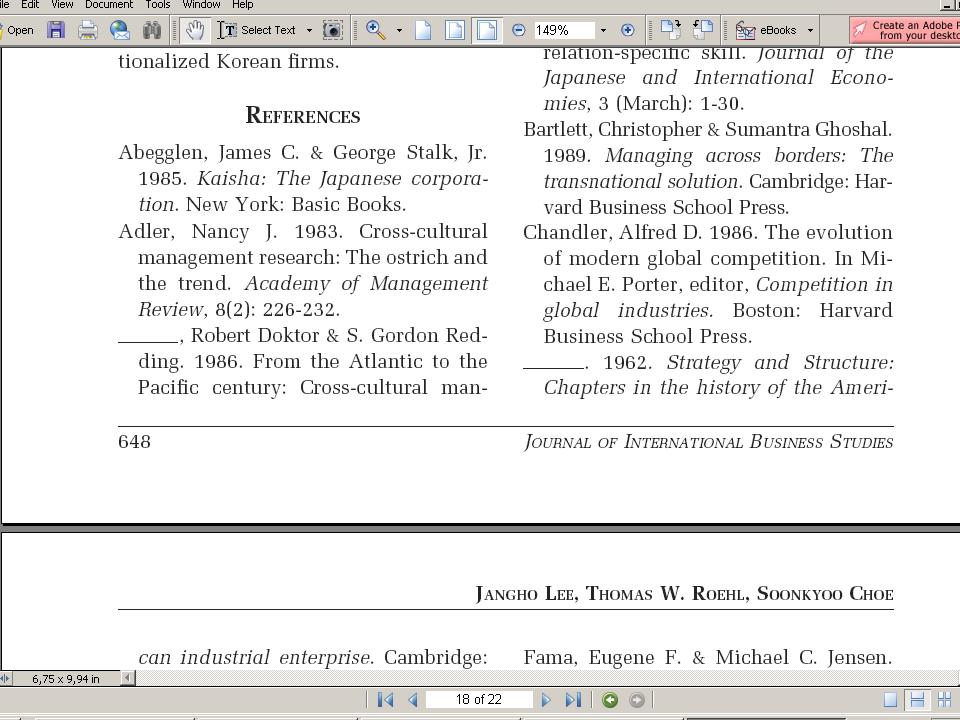Click the 'Fama, Eugene F.' reference line

pyautogui.click(x=708, y=657)
